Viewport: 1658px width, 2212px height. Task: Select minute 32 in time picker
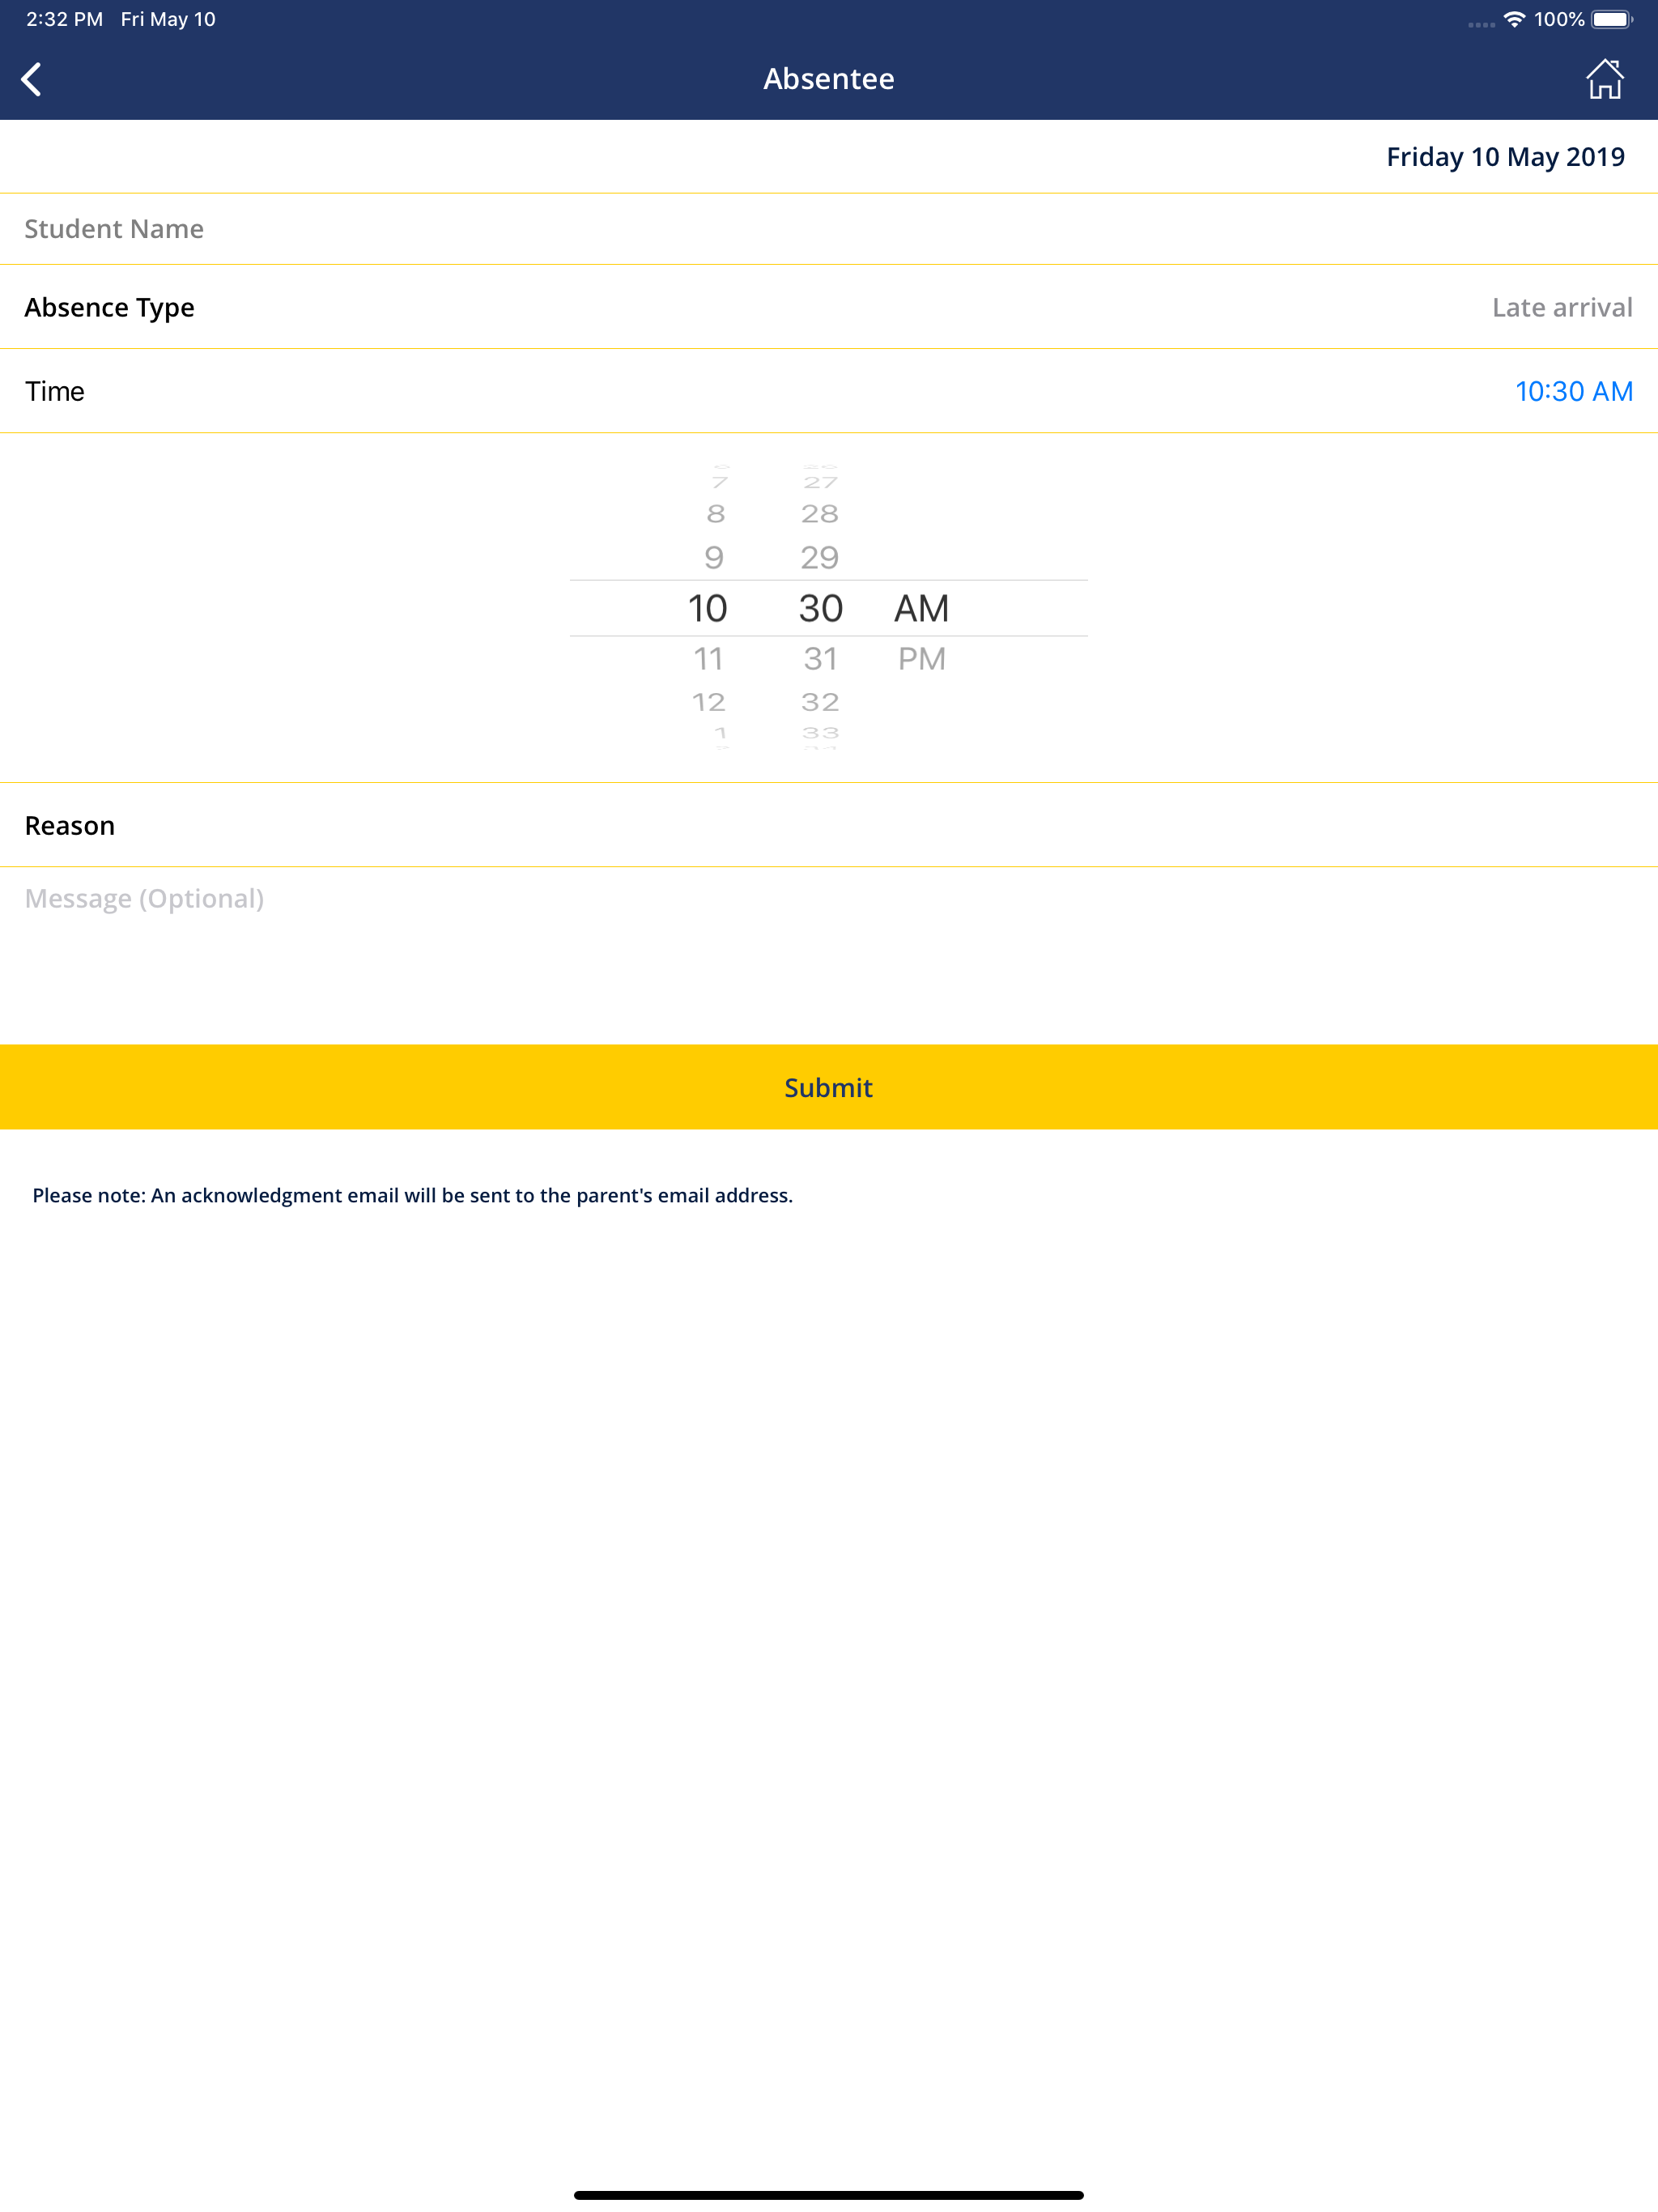click(x=820, y=702)
